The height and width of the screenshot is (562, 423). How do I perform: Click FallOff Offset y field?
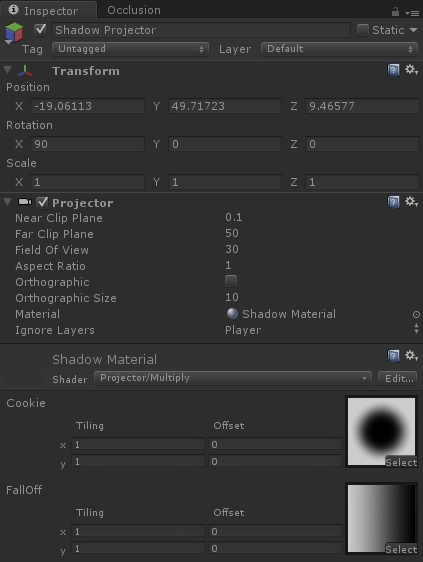(276, 548)
